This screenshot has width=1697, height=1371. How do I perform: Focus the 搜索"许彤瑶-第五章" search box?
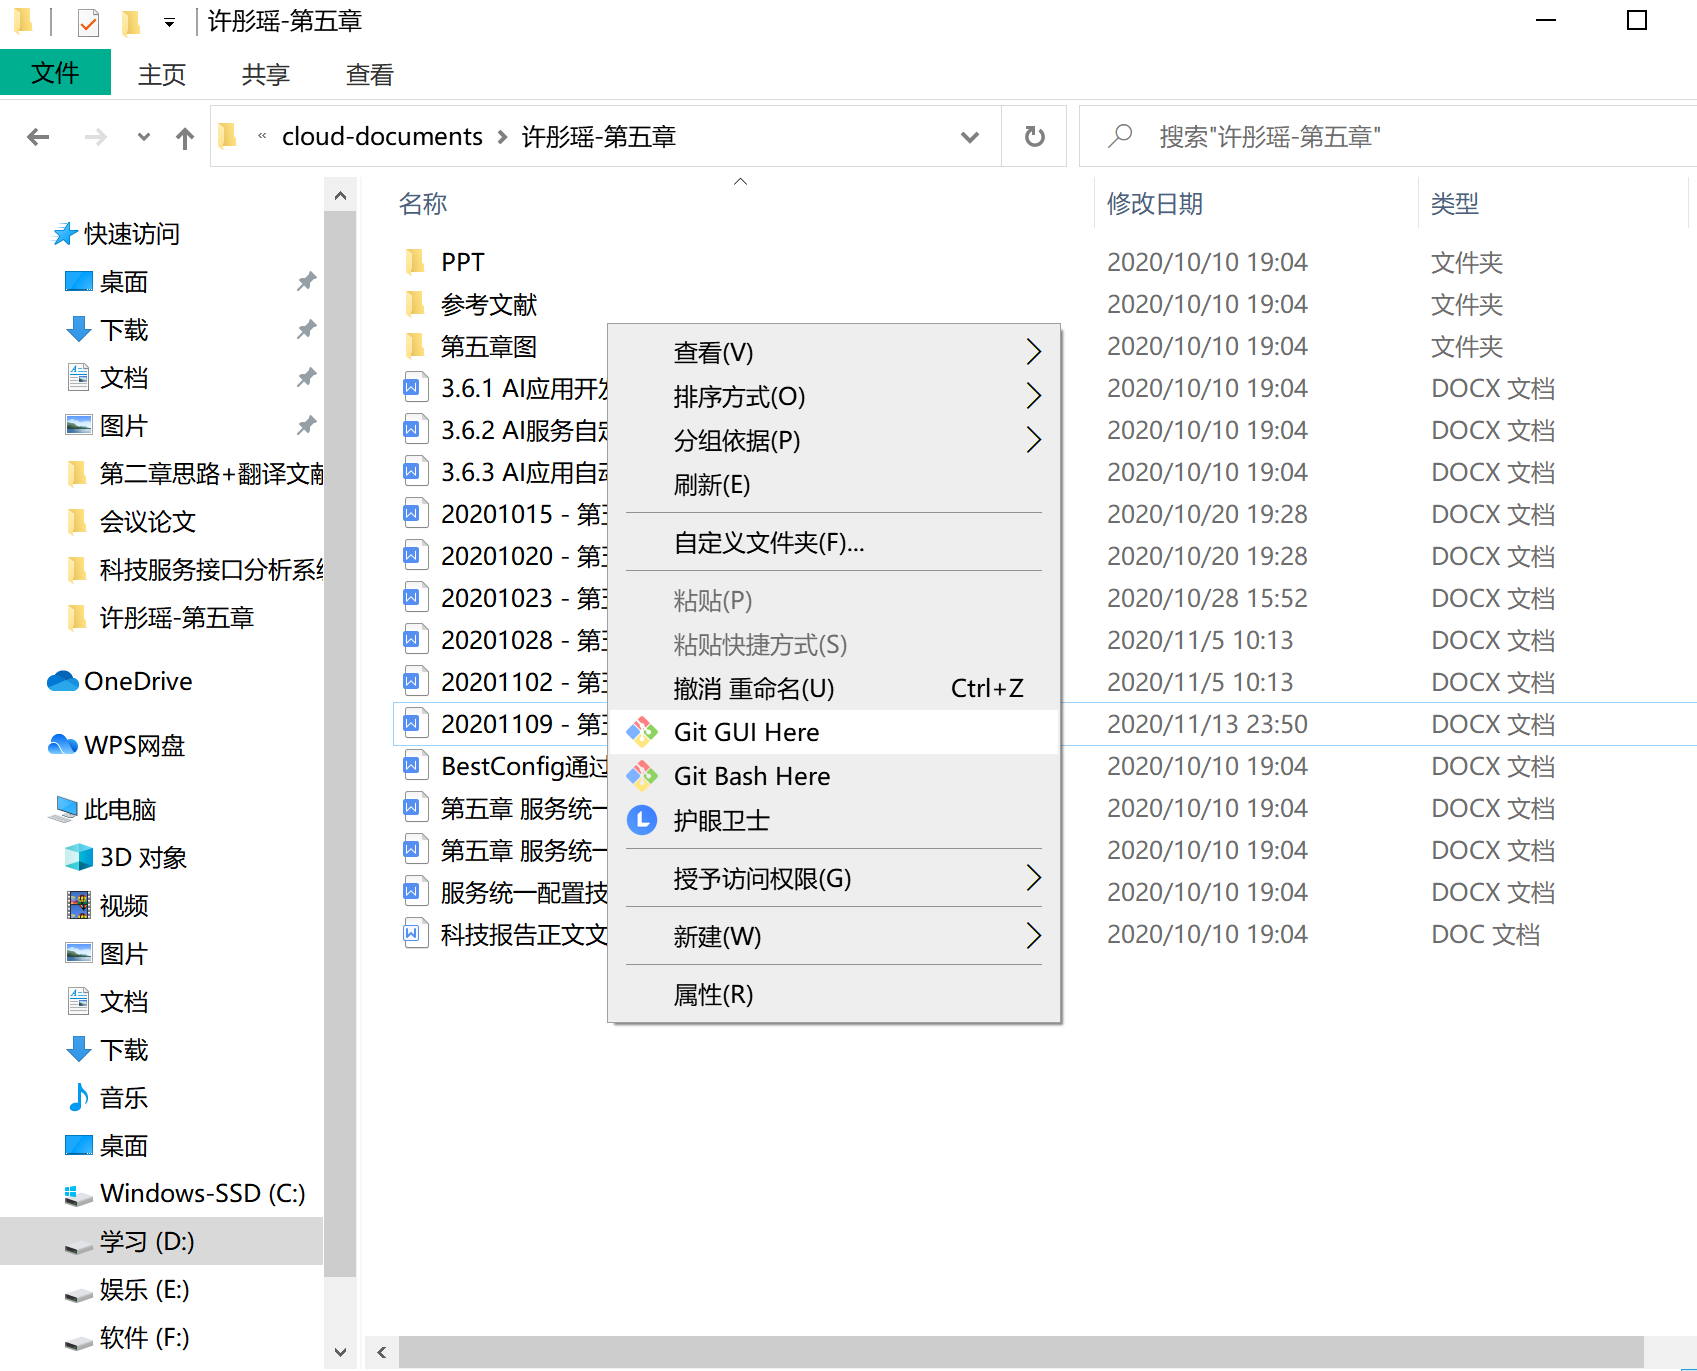1390,136
